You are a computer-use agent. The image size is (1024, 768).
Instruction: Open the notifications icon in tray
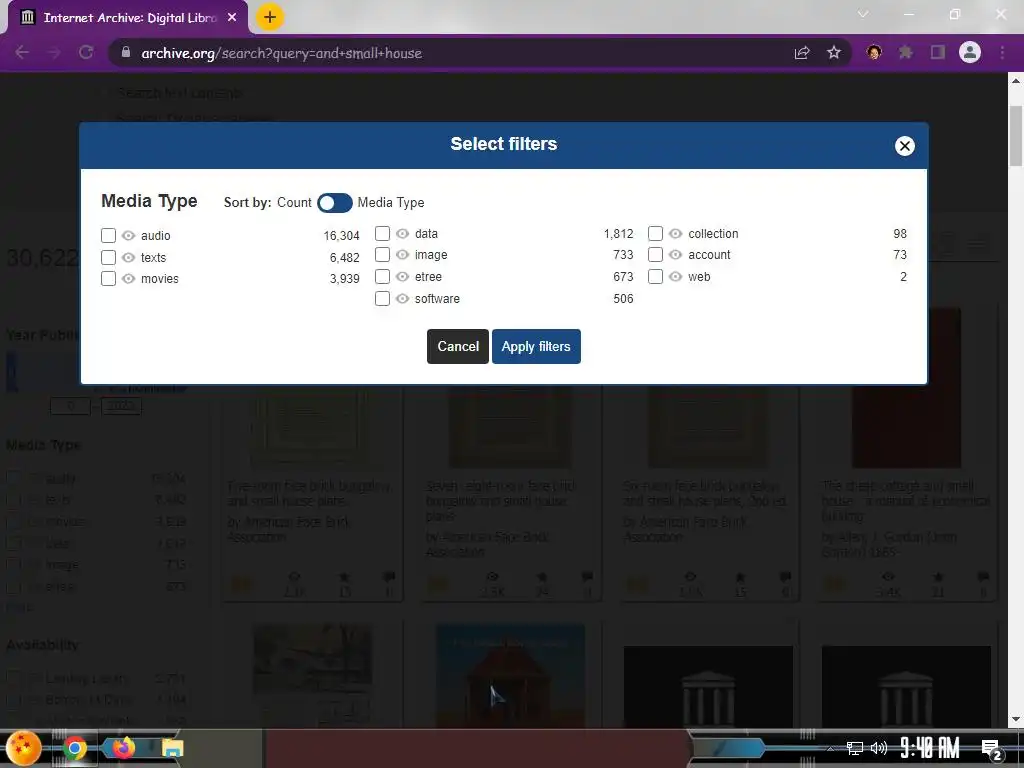pyautogui.click(x=991, y=749)
